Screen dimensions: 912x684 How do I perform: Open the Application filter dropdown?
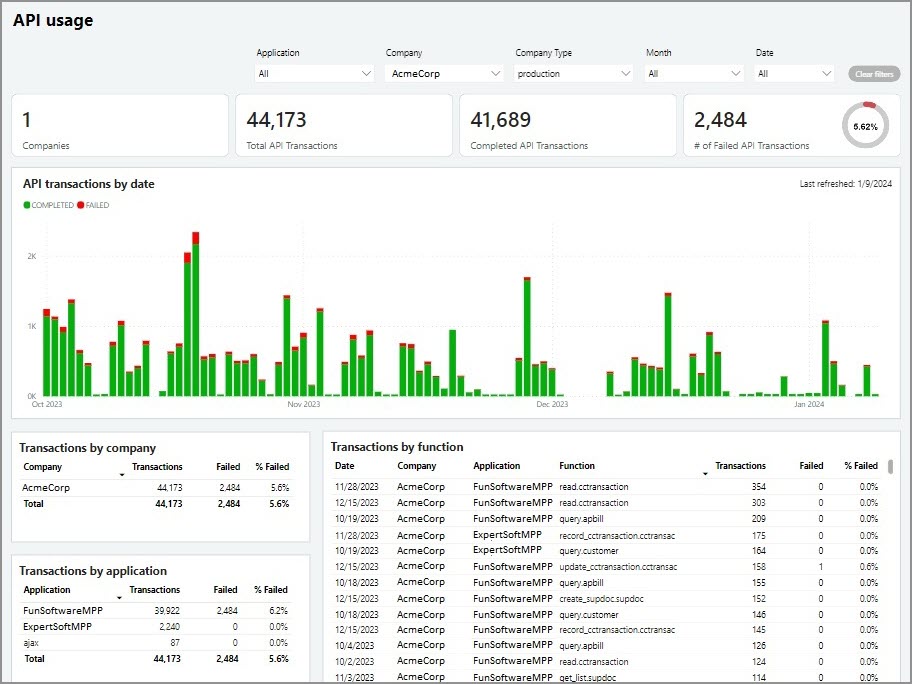click(315, 74)
